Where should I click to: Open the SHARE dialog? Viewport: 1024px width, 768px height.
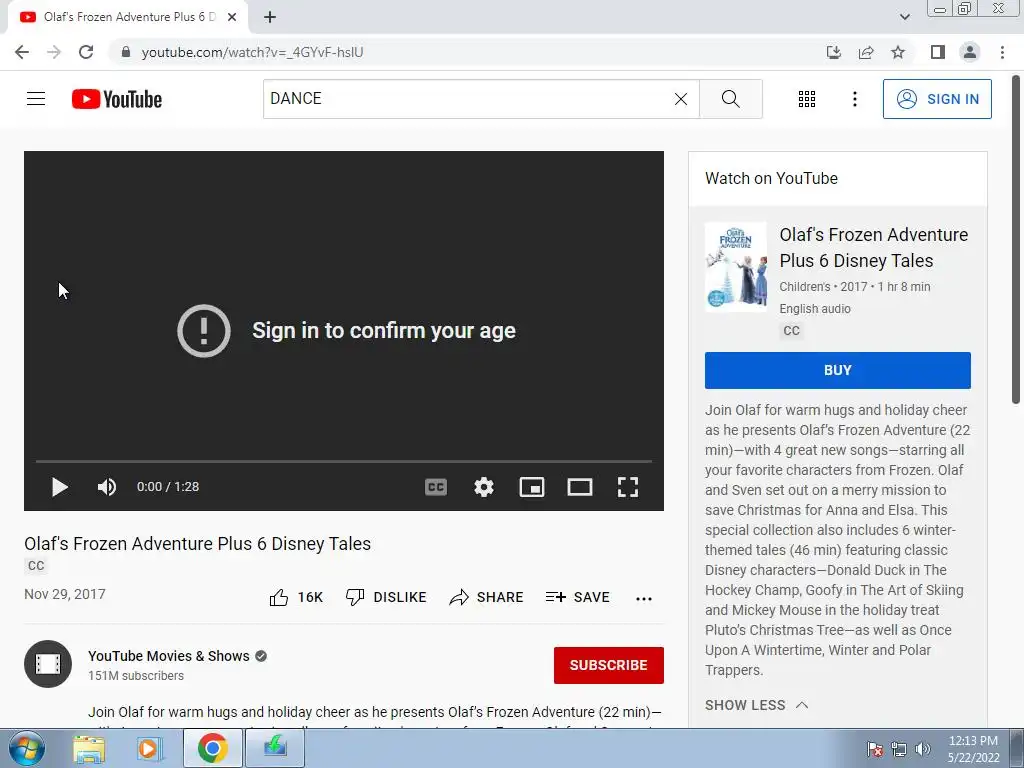tap(487, 597)
